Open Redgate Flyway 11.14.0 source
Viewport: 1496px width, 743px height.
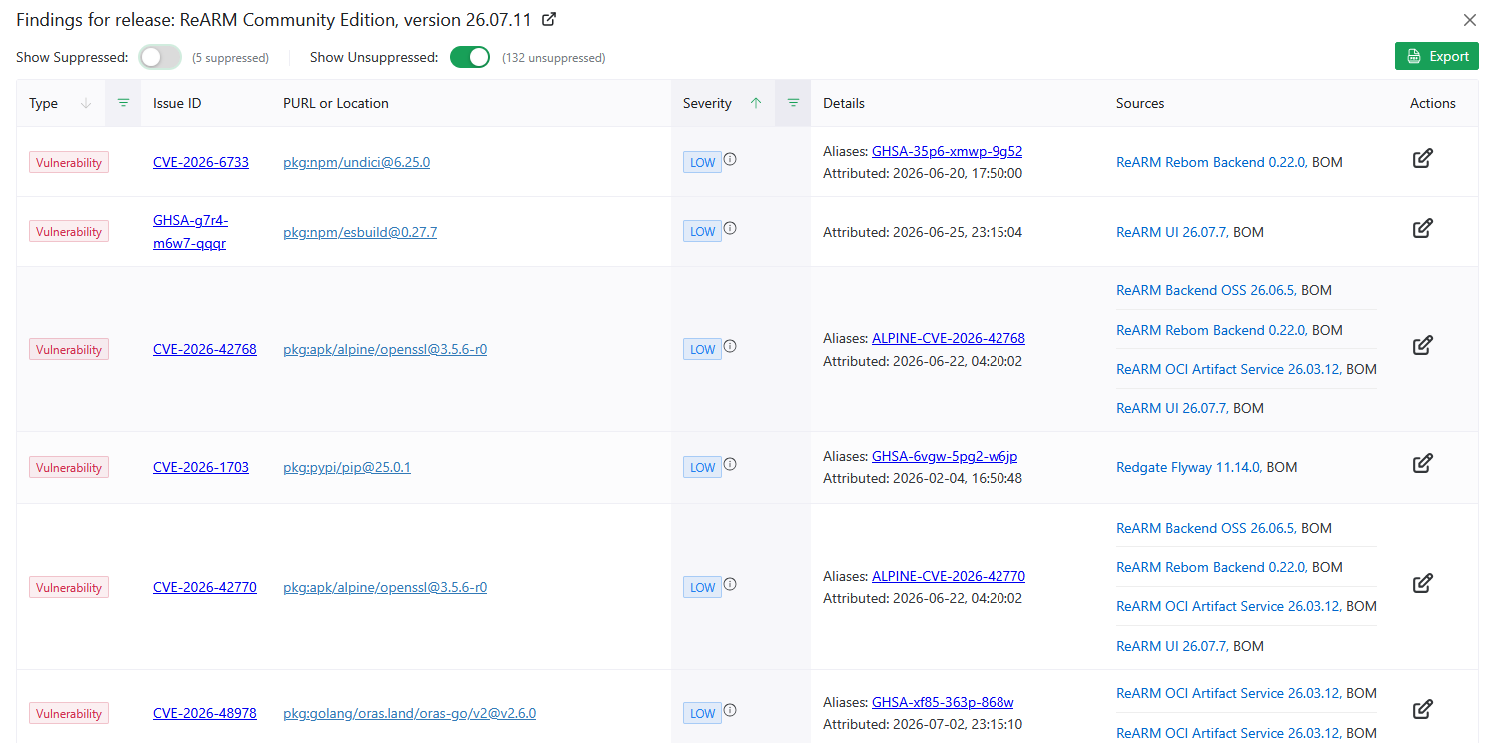point(1188,467)
